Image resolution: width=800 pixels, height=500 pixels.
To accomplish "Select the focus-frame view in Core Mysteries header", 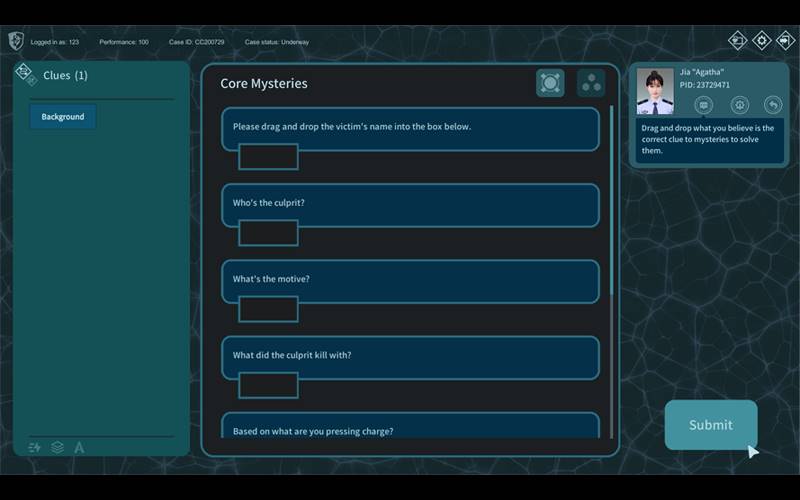I will coord(550,83).
